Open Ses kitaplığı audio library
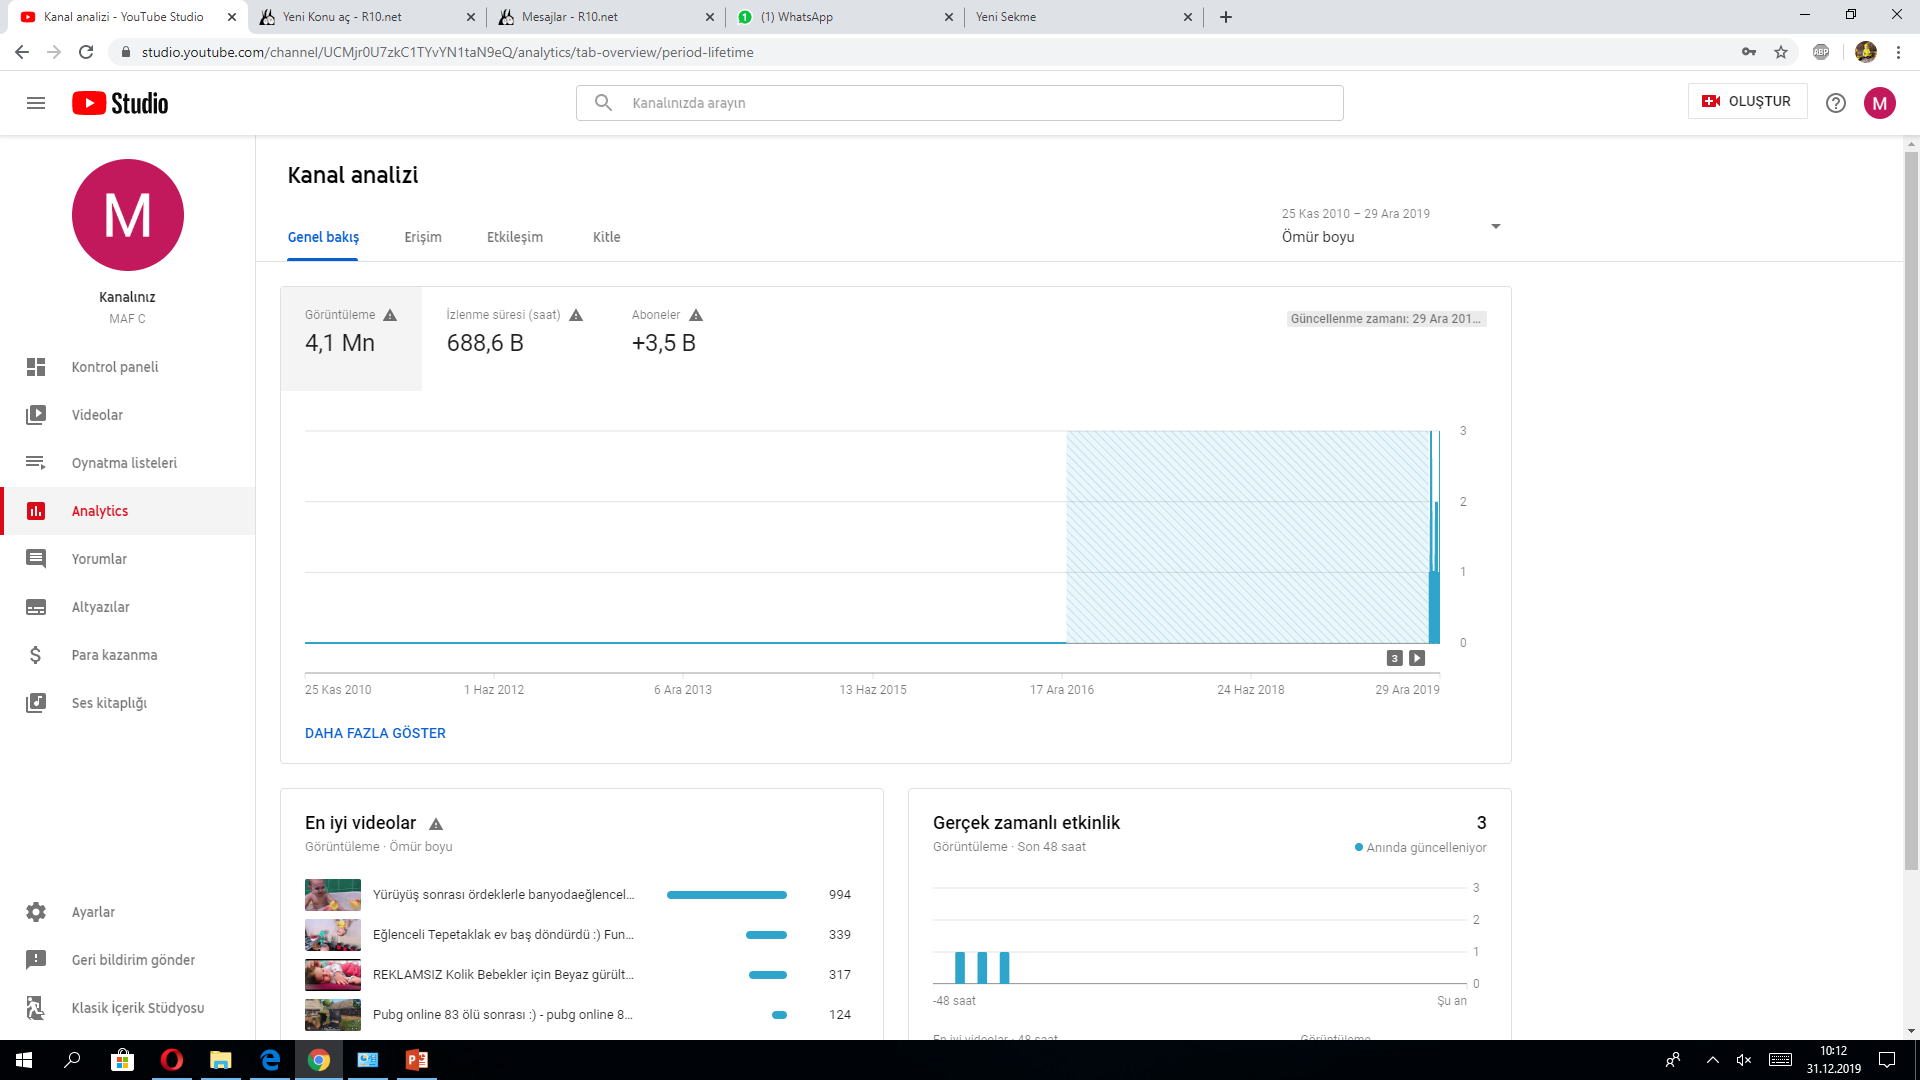 pyautogui.click(x=128, y=703)
